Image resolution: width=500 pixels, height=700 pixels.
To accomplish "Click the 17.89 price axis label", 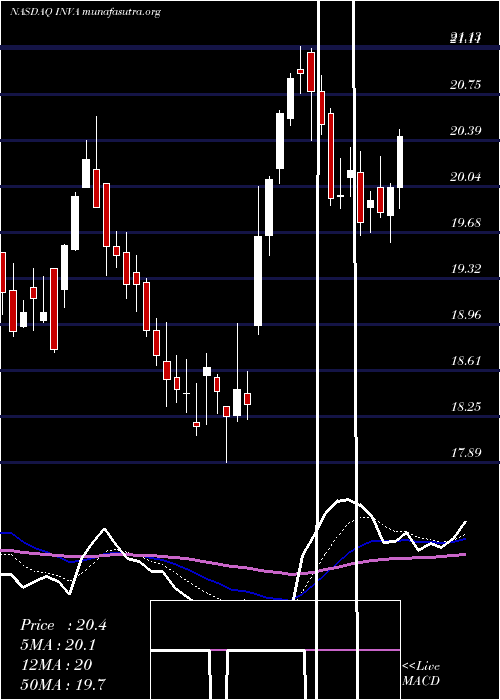I will click(466, 453).
